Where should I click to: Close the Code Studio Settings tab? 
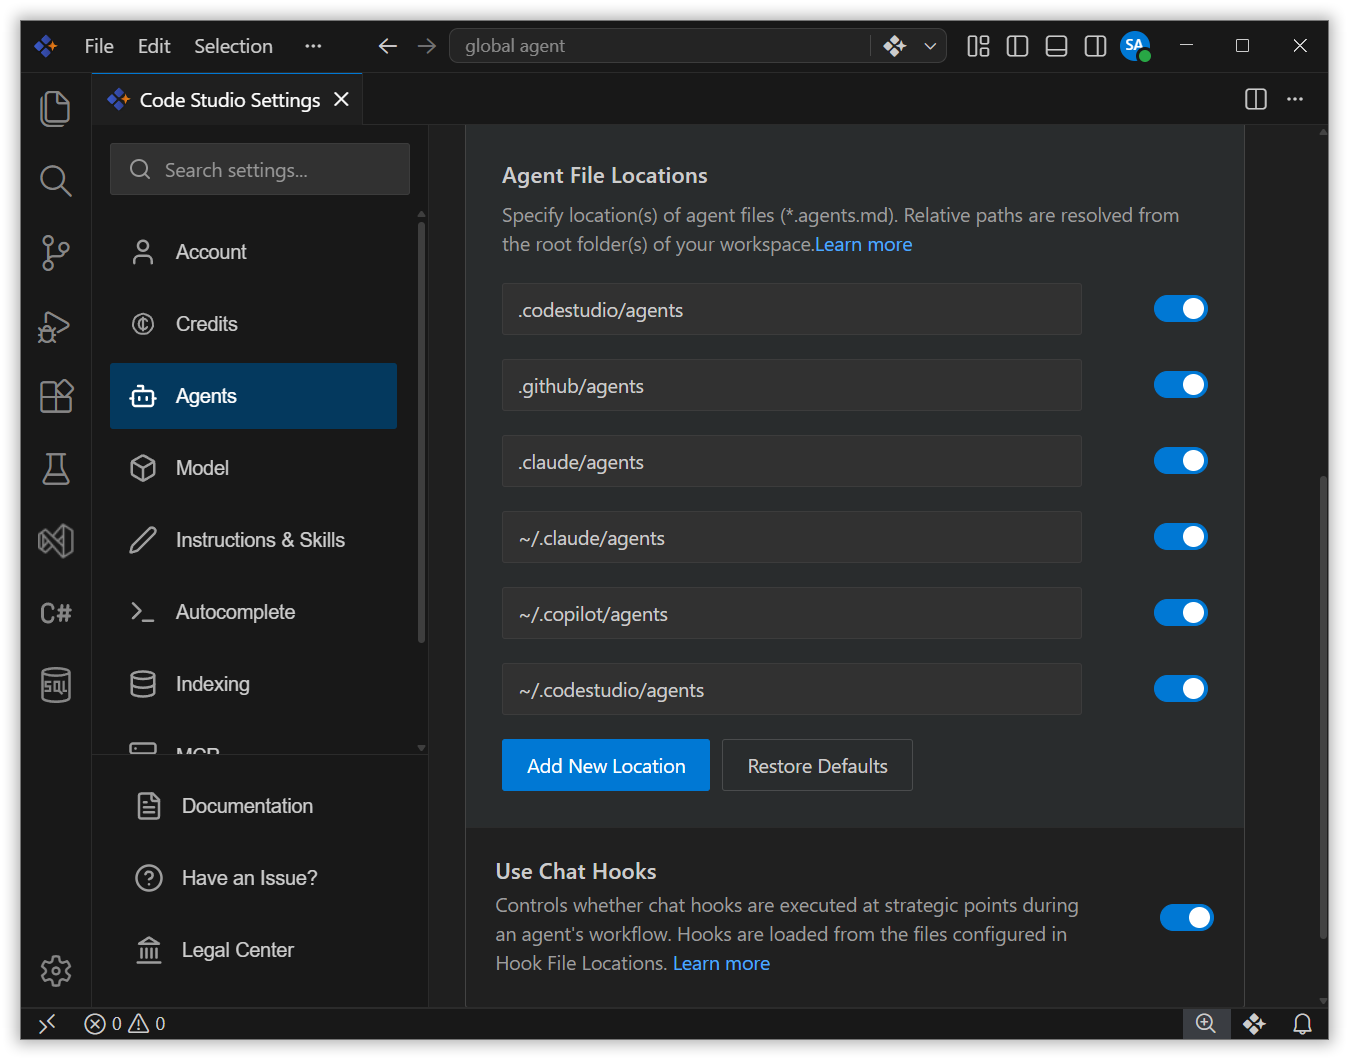tap(341, 99)
